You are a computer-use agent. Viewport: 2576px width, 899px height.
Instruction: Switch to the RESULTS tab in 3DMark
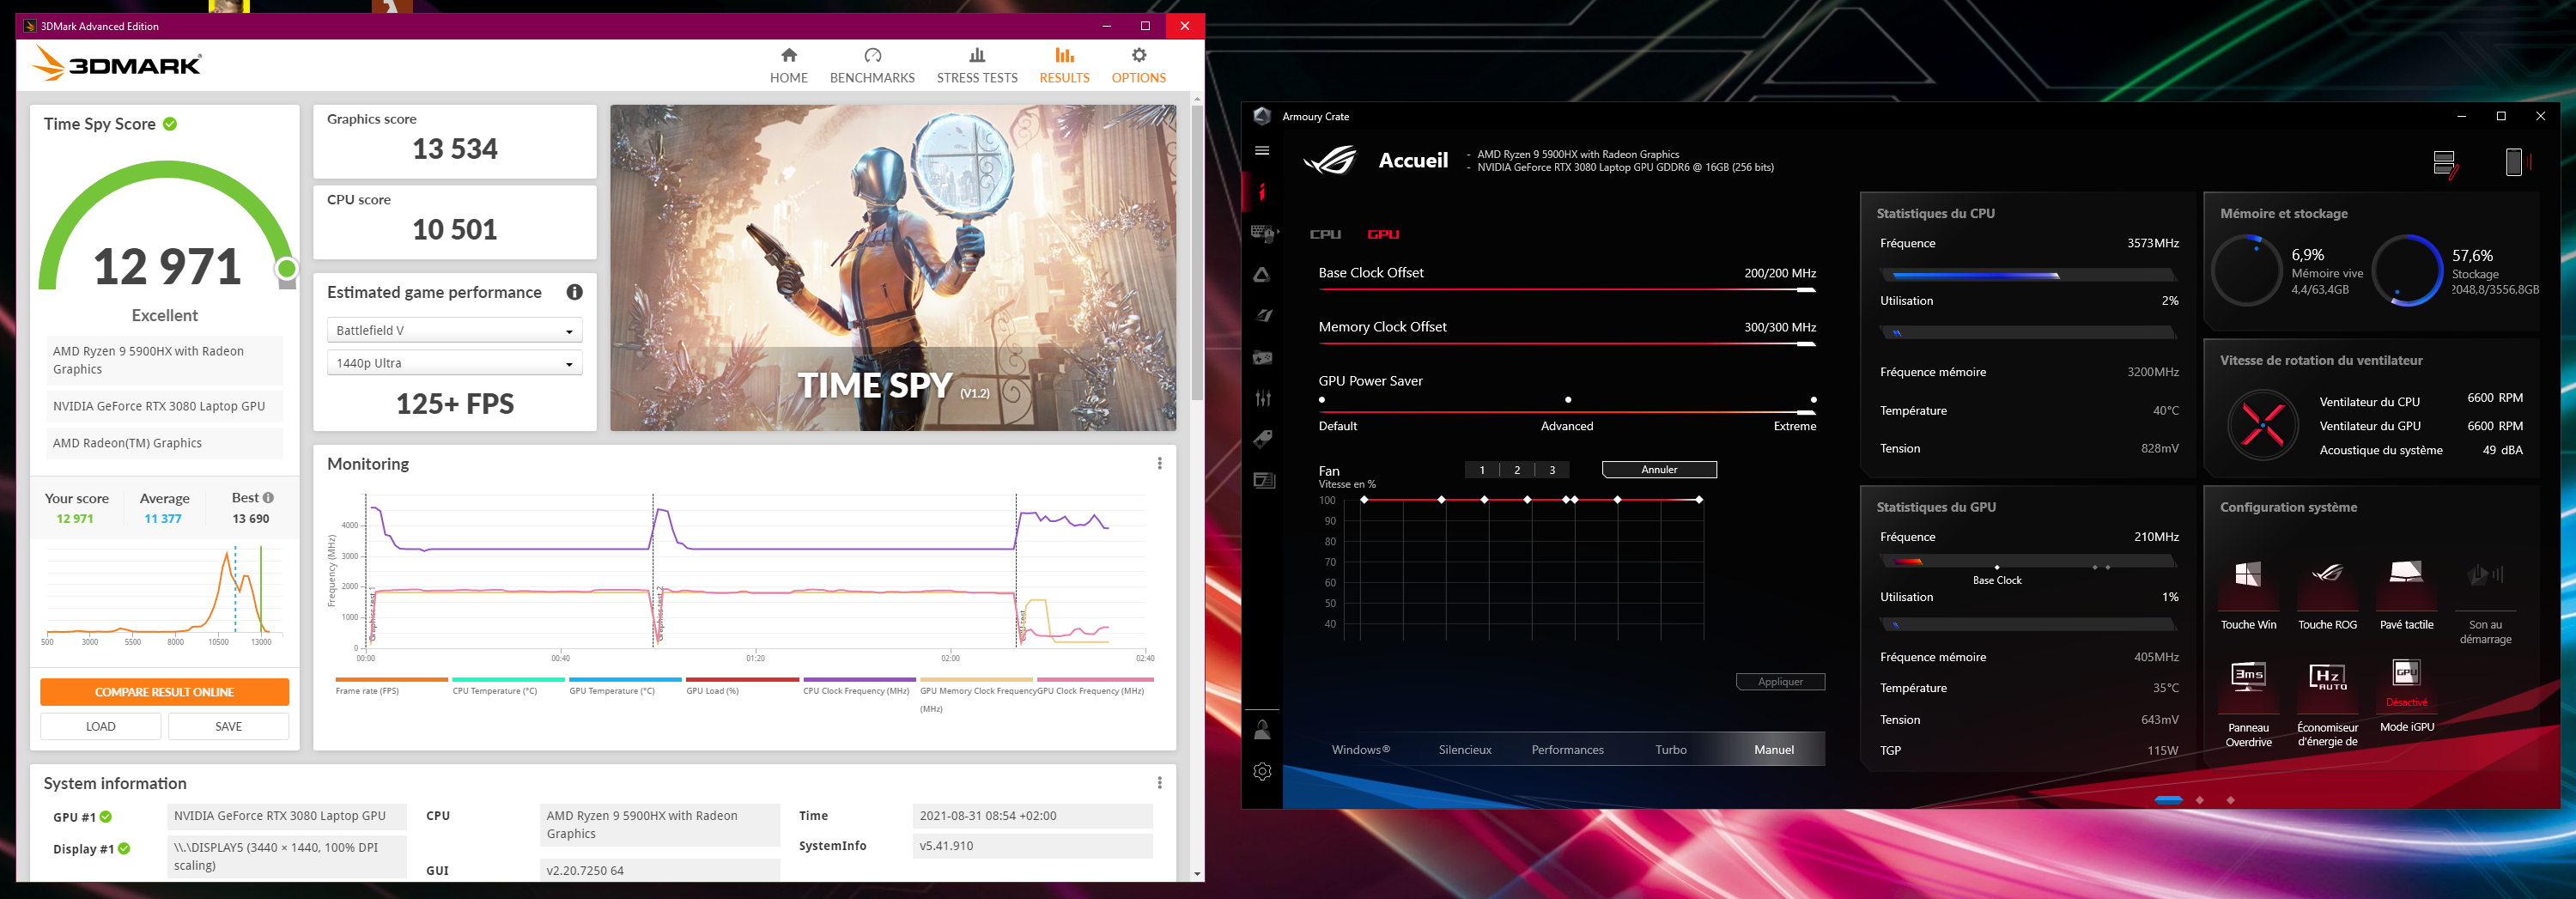[1064, 66]
